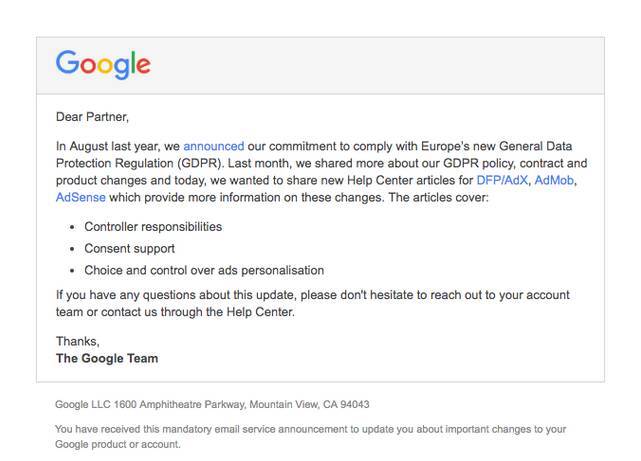This screenshot has height=461, width=641.
Task: Click the bullet dot before 'Controller responsibilities'
Action: coord(72,227)
